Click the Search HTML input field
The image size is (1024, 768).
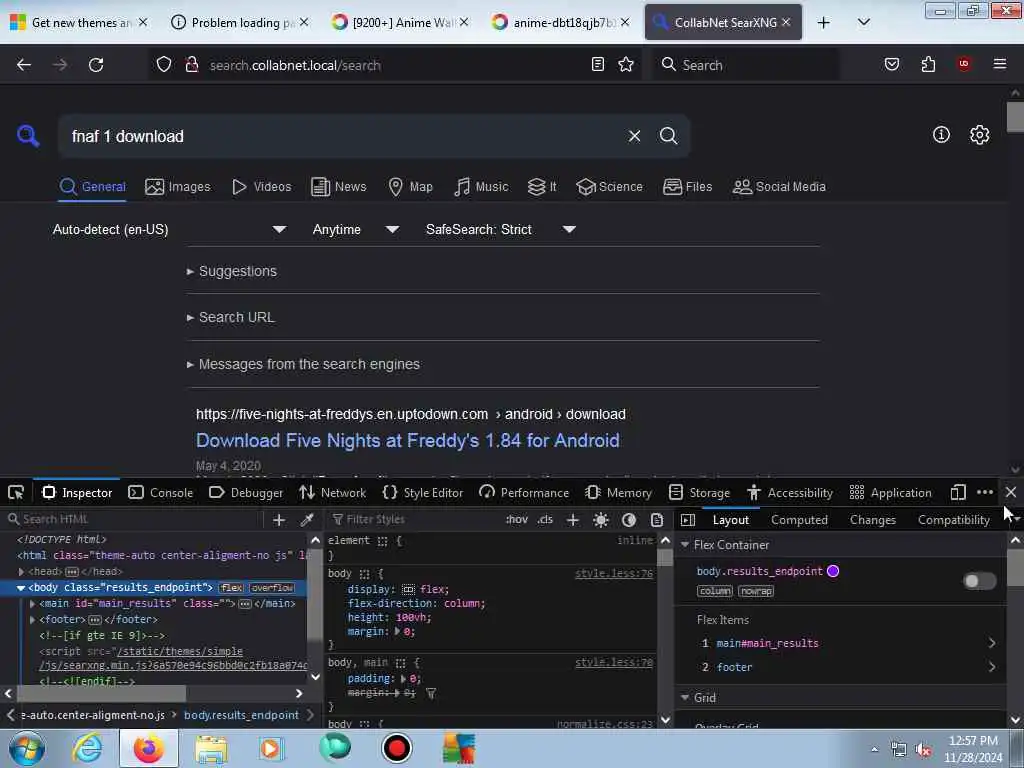[x=134, y=519]
